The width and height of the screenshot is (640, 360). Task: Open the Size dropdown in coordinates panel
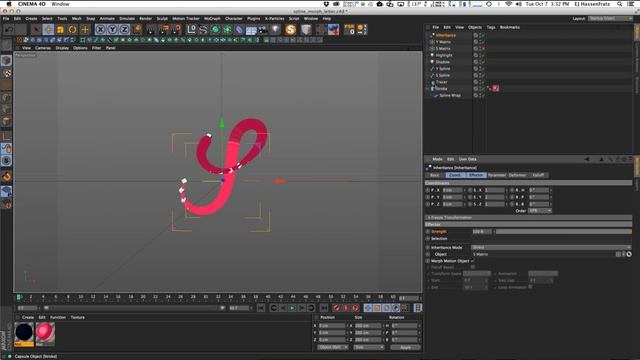[369, 347]
